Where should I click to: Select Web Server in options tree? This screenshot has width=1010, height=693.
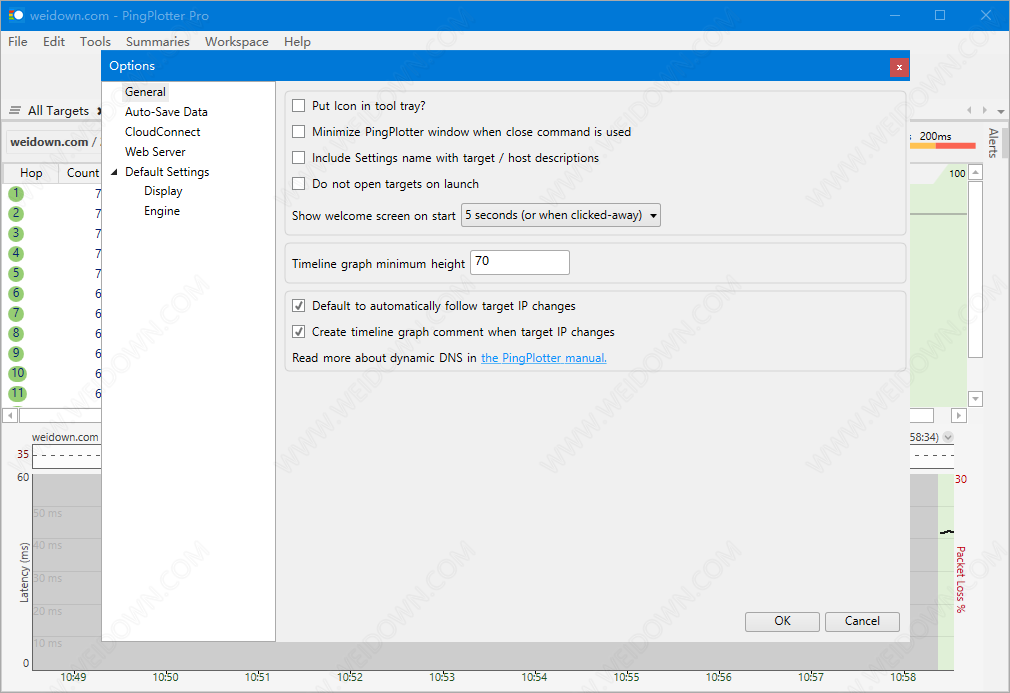[x=155, y=151]
